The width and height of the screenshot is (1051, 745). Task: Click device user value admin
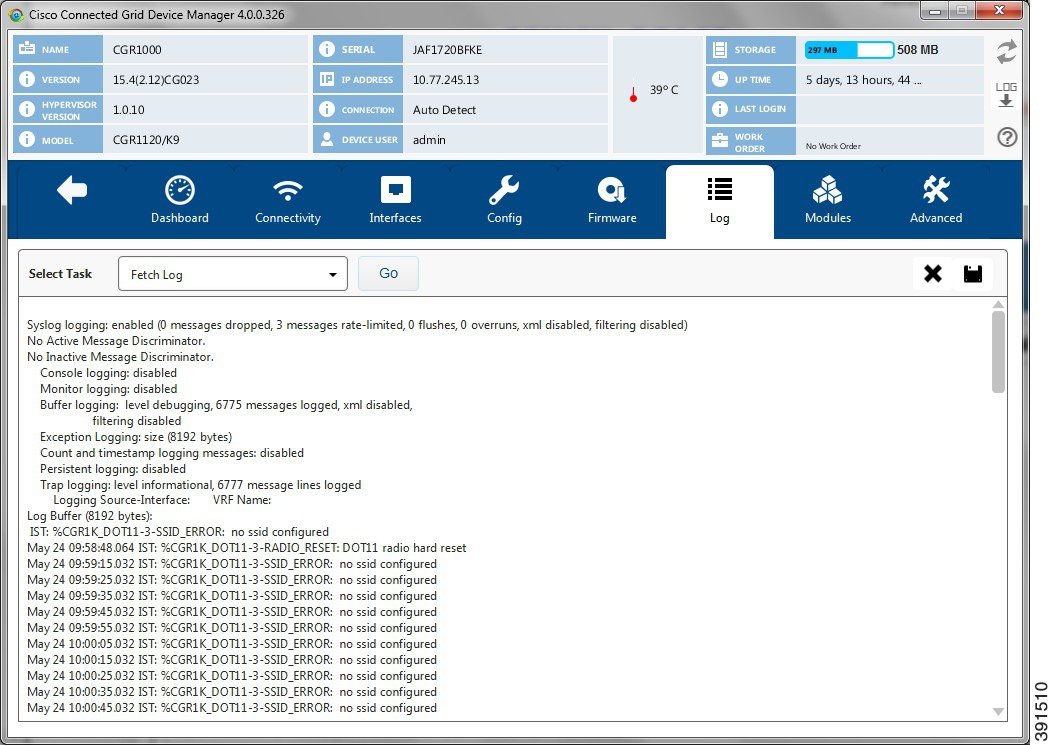[429, 140]
